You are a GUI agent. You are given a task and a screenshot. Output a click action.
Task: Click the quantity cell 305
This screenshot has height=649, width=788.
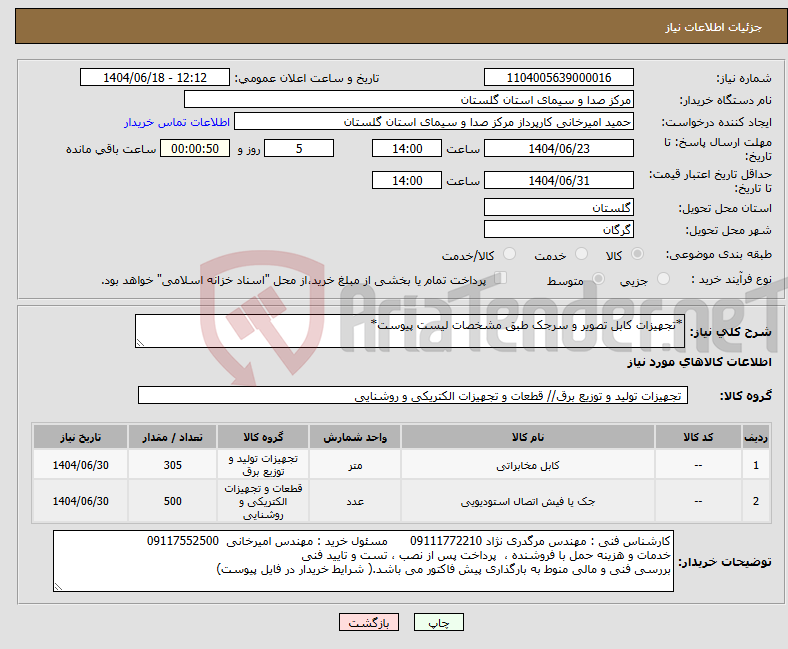pos(172,465)
